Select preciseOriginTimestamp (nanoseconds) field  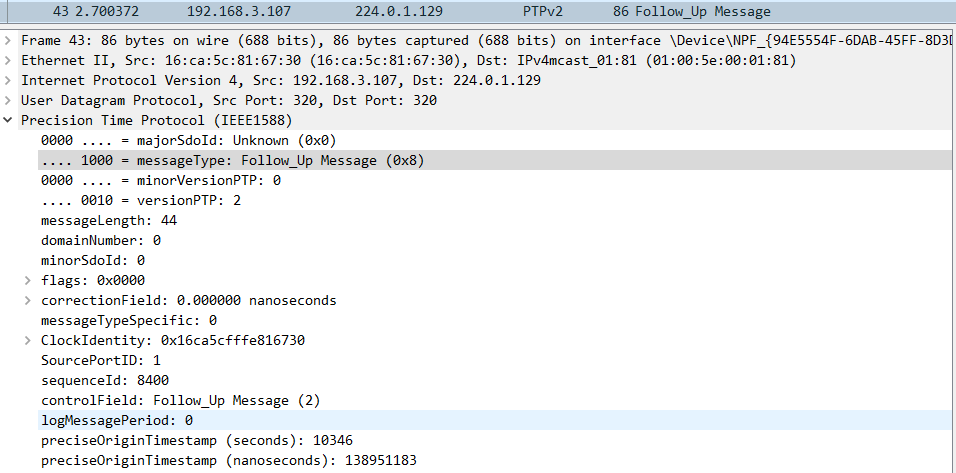click(x=494, y=461)
